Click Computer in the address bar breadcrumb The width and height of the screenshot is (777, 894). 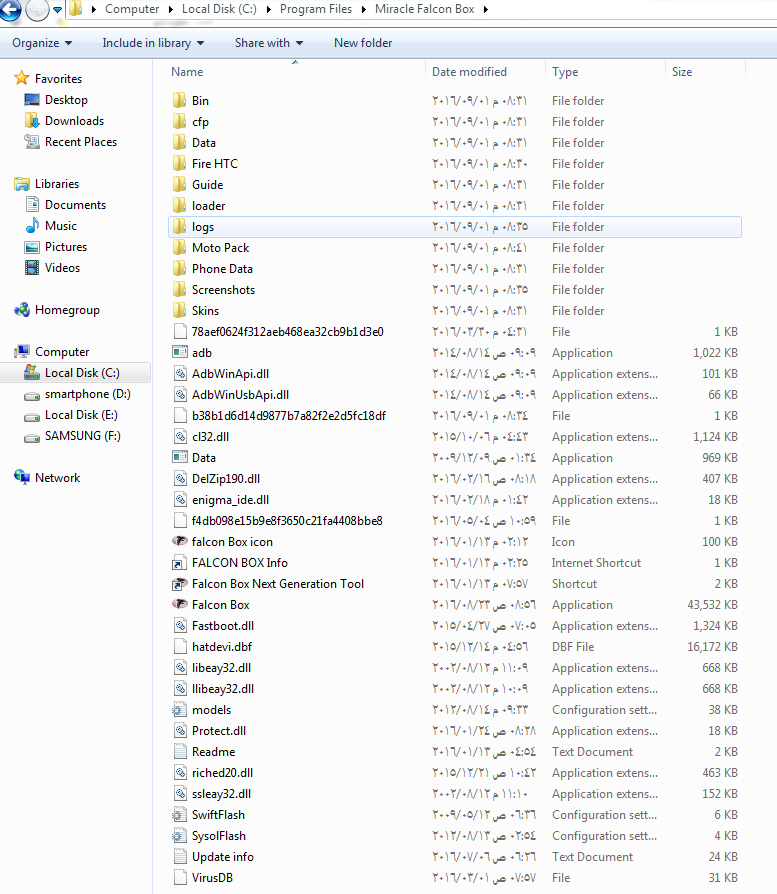click(132, 9)
